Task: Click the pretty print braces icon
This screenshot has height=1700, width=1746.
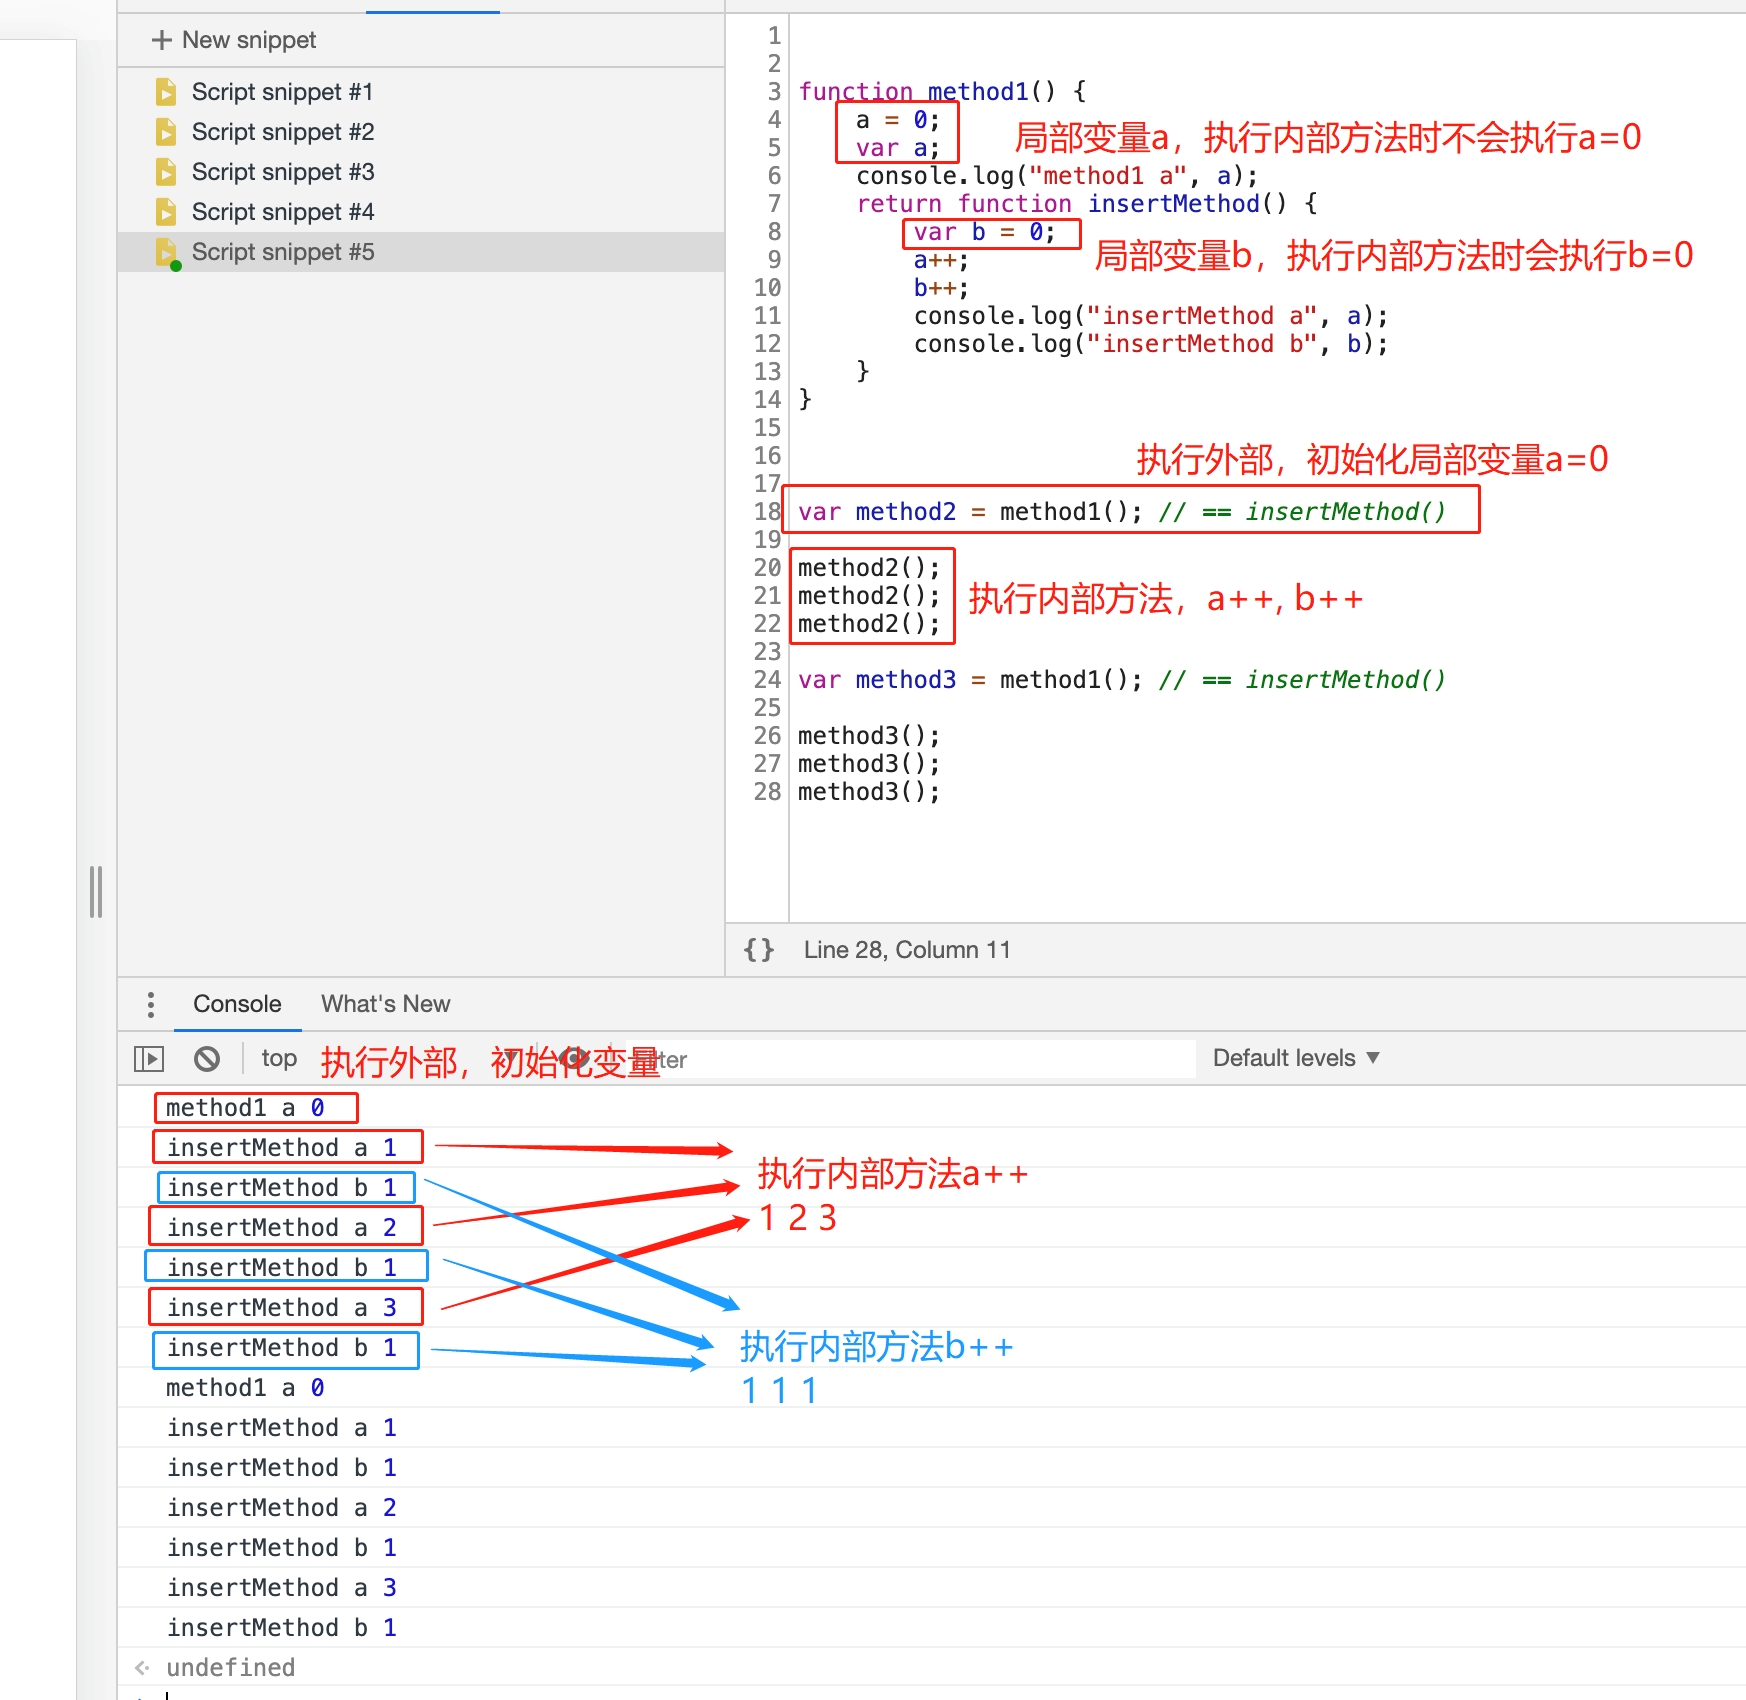Action: [x=759, y=950]
